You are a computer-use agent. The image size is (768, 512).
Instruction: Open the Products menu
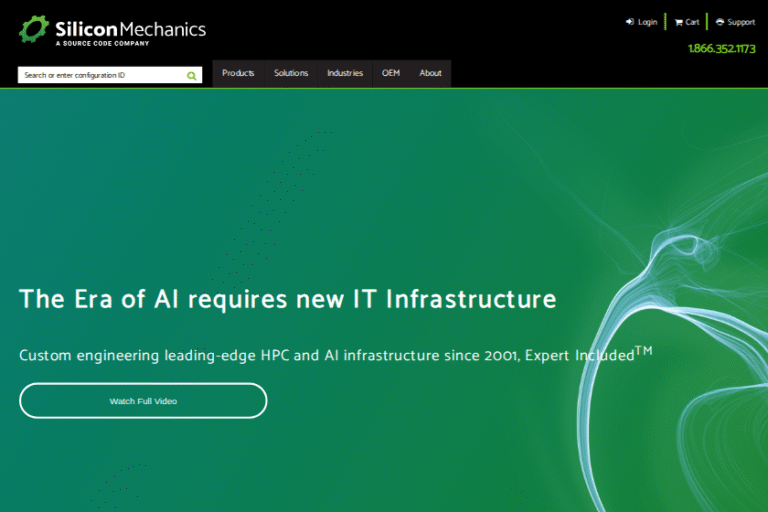(x=238, y=73)
